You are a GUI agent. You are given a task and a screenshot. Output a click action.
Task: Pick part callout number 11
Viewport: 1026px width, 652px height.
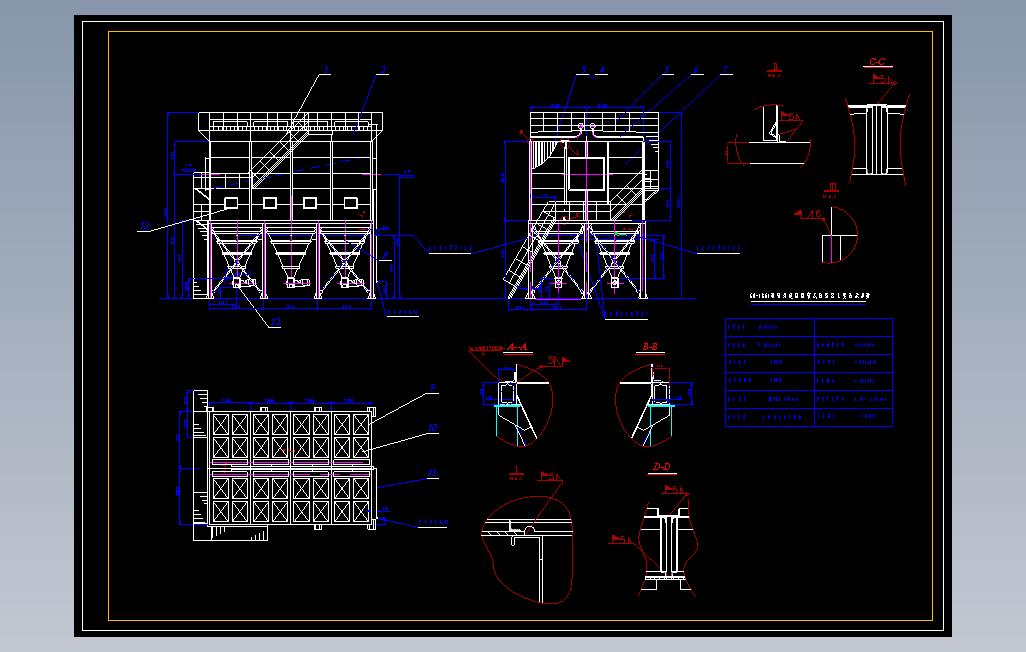pos(432,473)
